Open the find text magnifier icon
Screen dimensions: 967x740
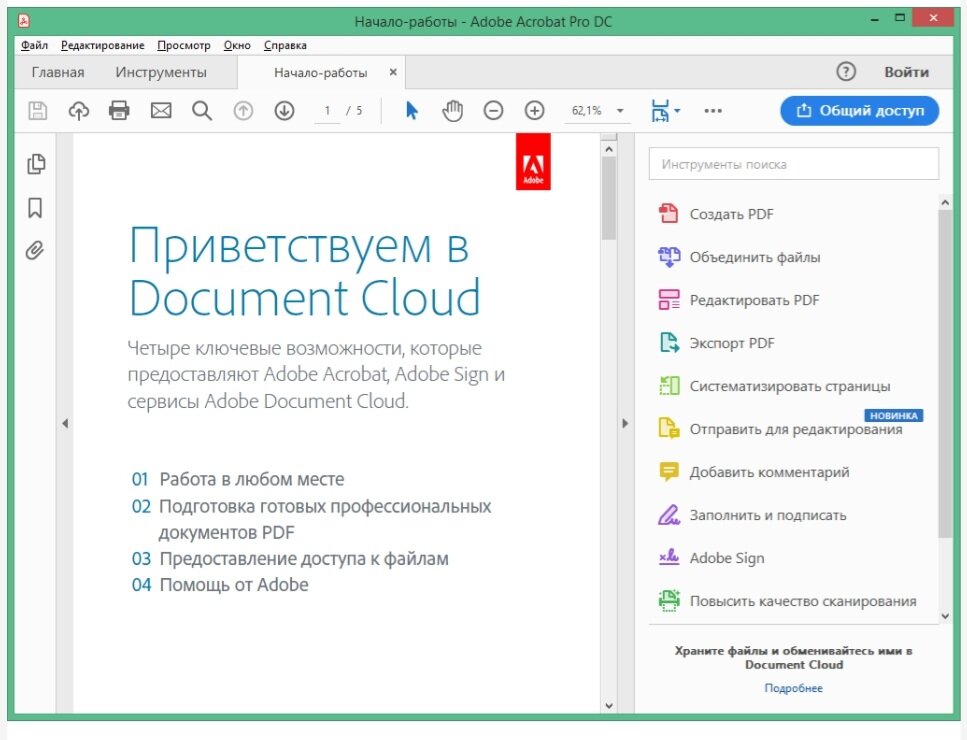(202, 111)
